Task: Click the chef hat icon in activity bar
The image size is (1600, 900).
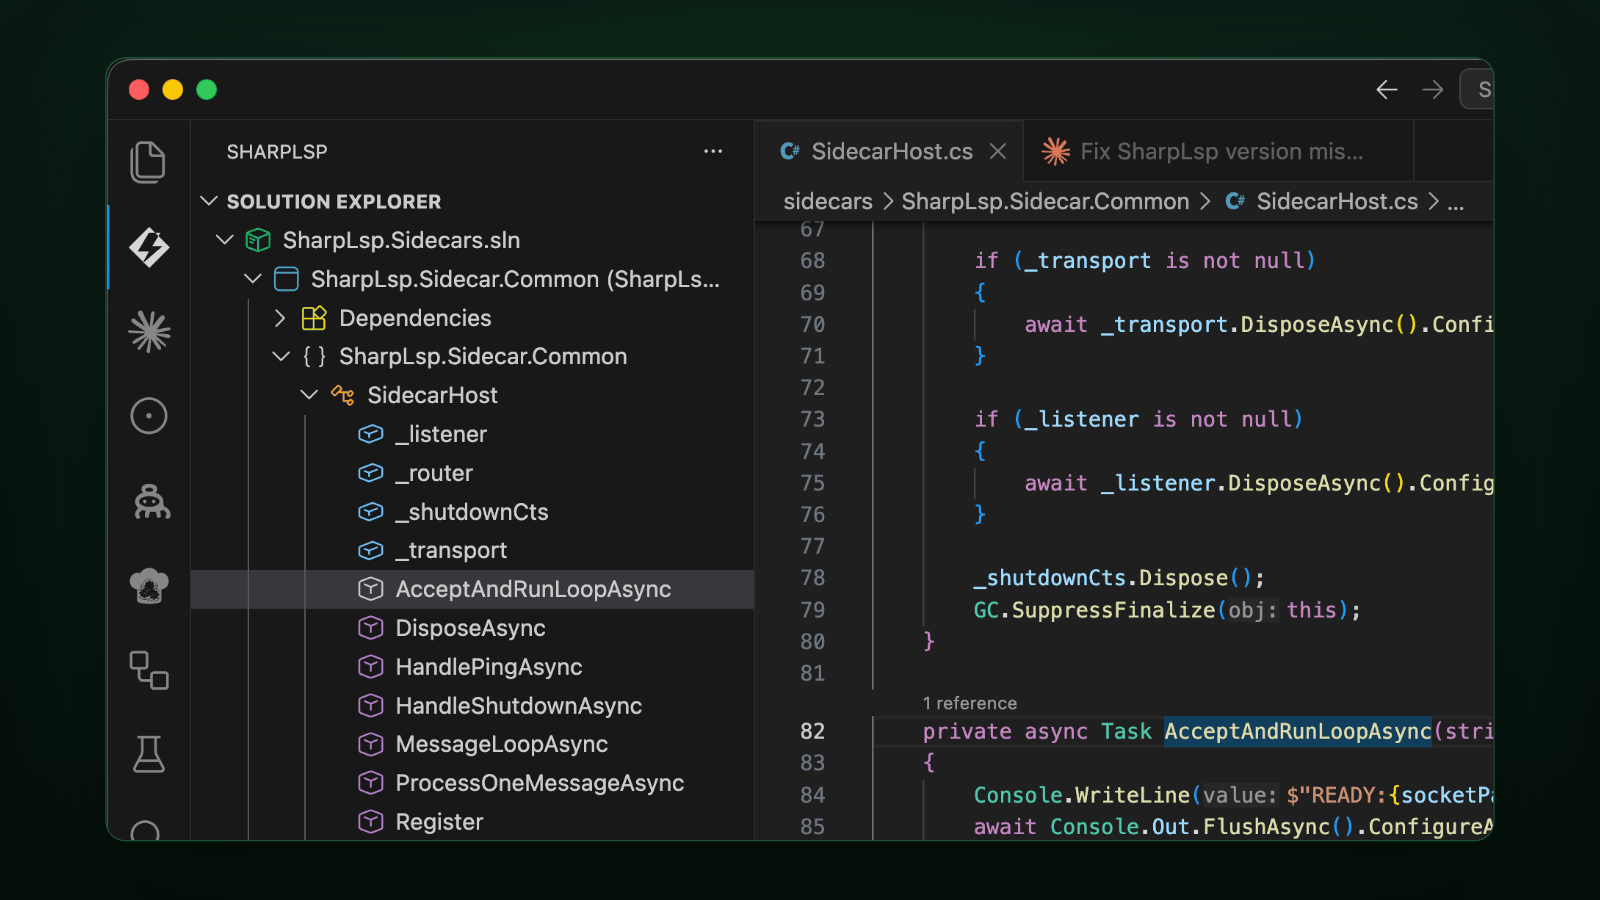Action: tap(149, 585)
